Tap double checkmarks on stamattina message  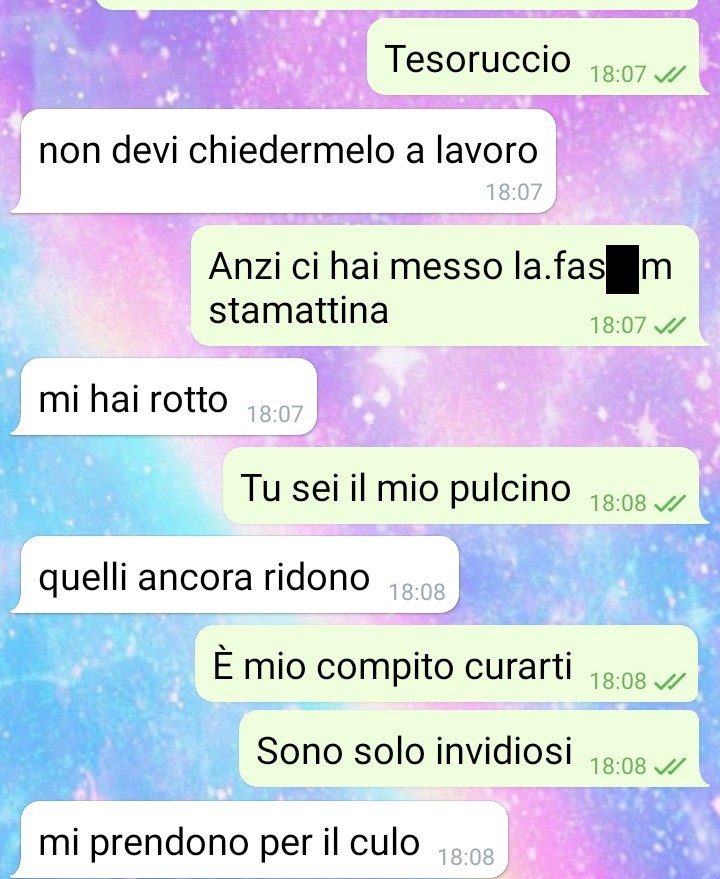coord(670,325)
